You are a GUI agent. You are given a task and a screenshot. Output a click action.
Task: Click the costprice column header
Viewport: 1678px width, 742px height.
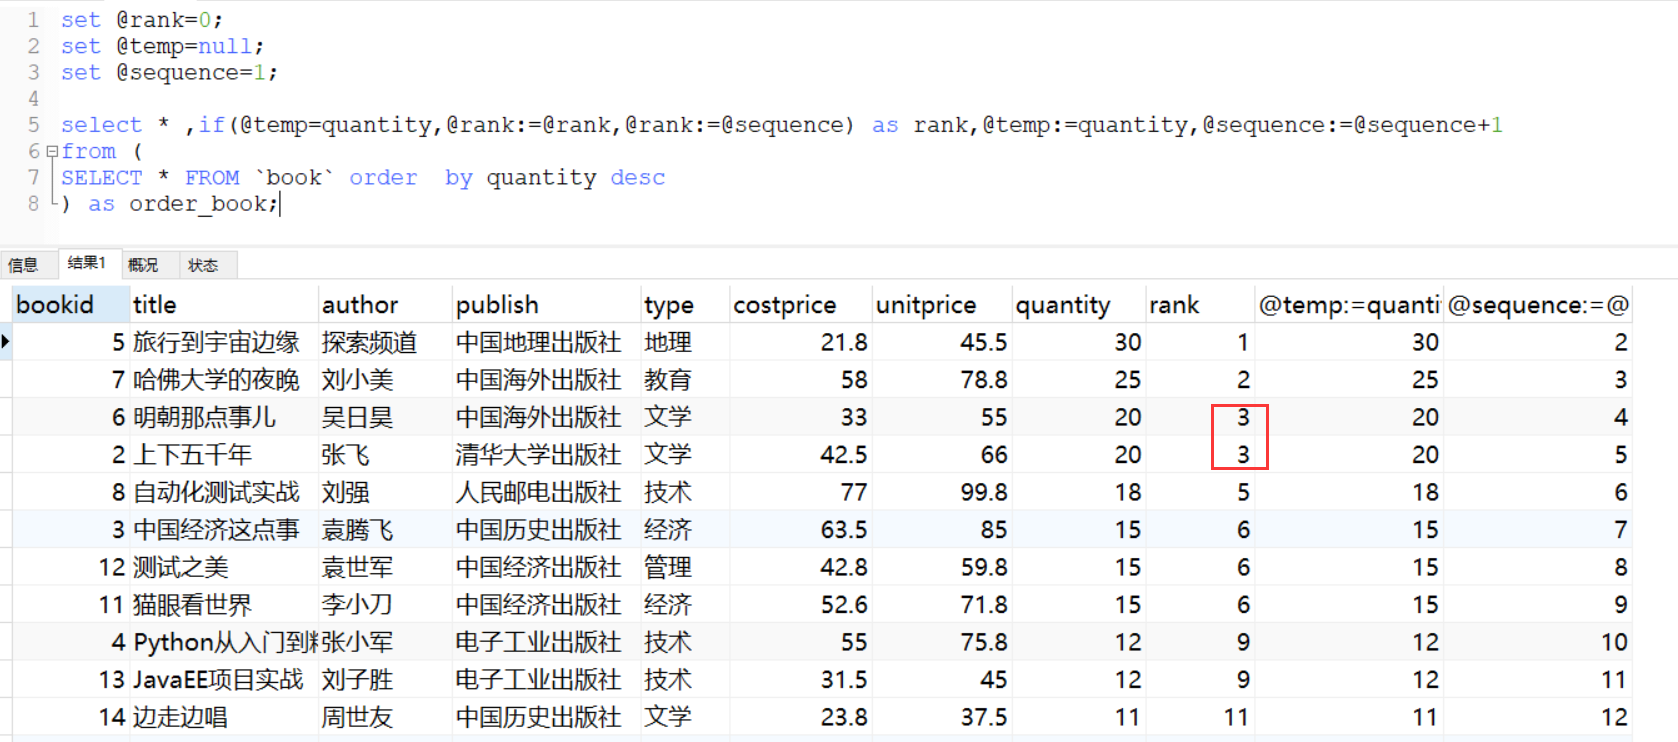800,305
